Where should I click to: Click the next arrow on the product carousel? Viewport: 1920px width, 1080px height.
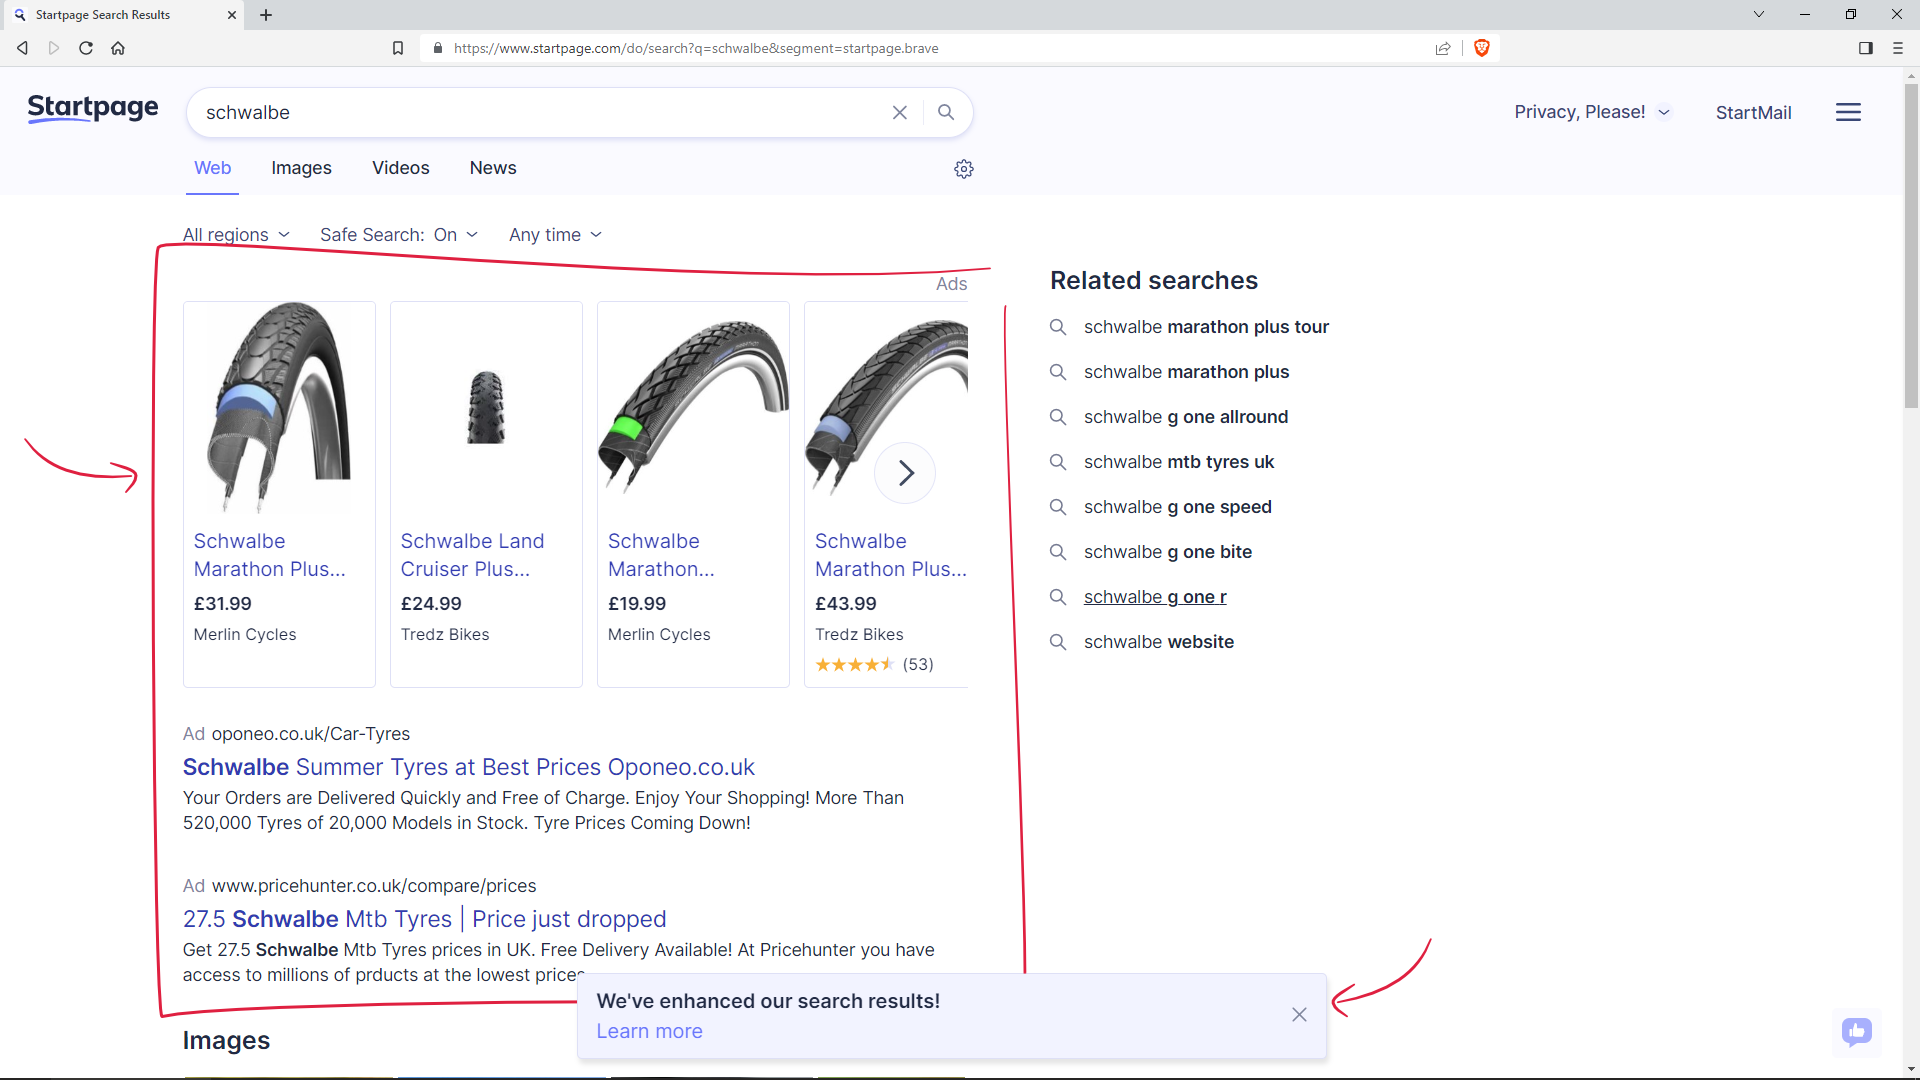coord(905,472)
